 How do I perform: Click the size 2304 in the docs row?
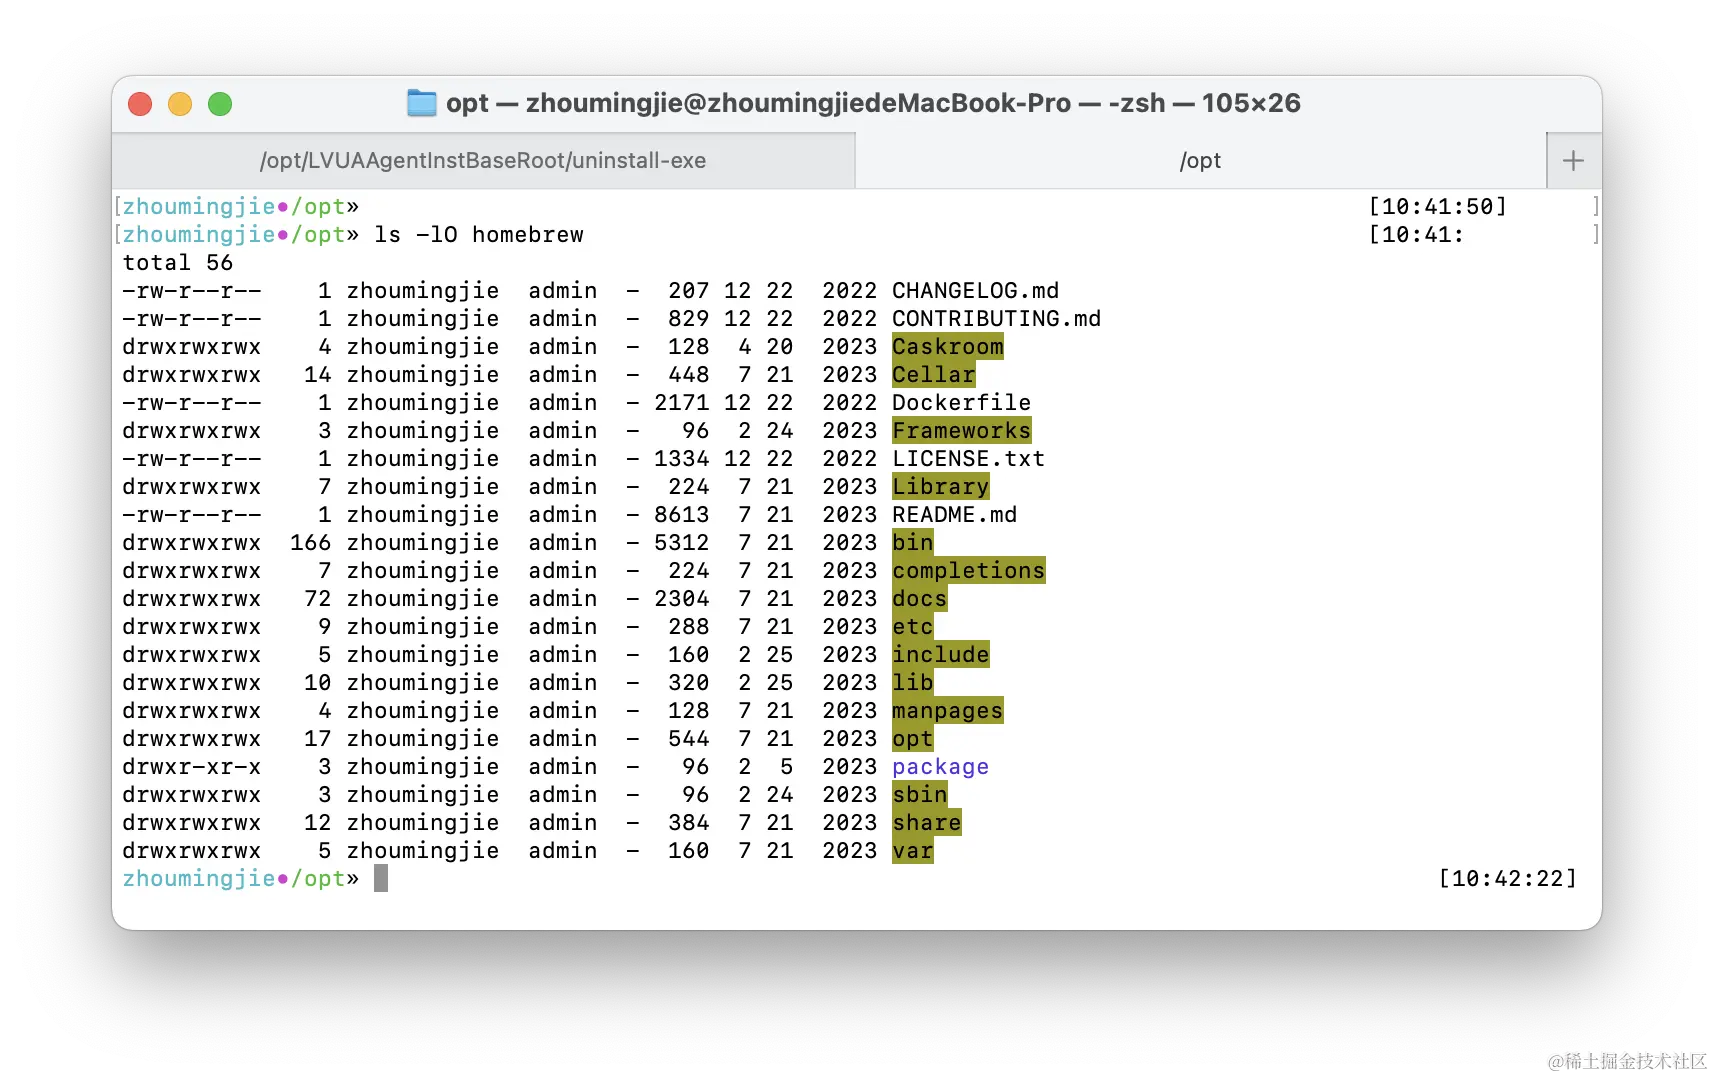[x=682, y=599]
